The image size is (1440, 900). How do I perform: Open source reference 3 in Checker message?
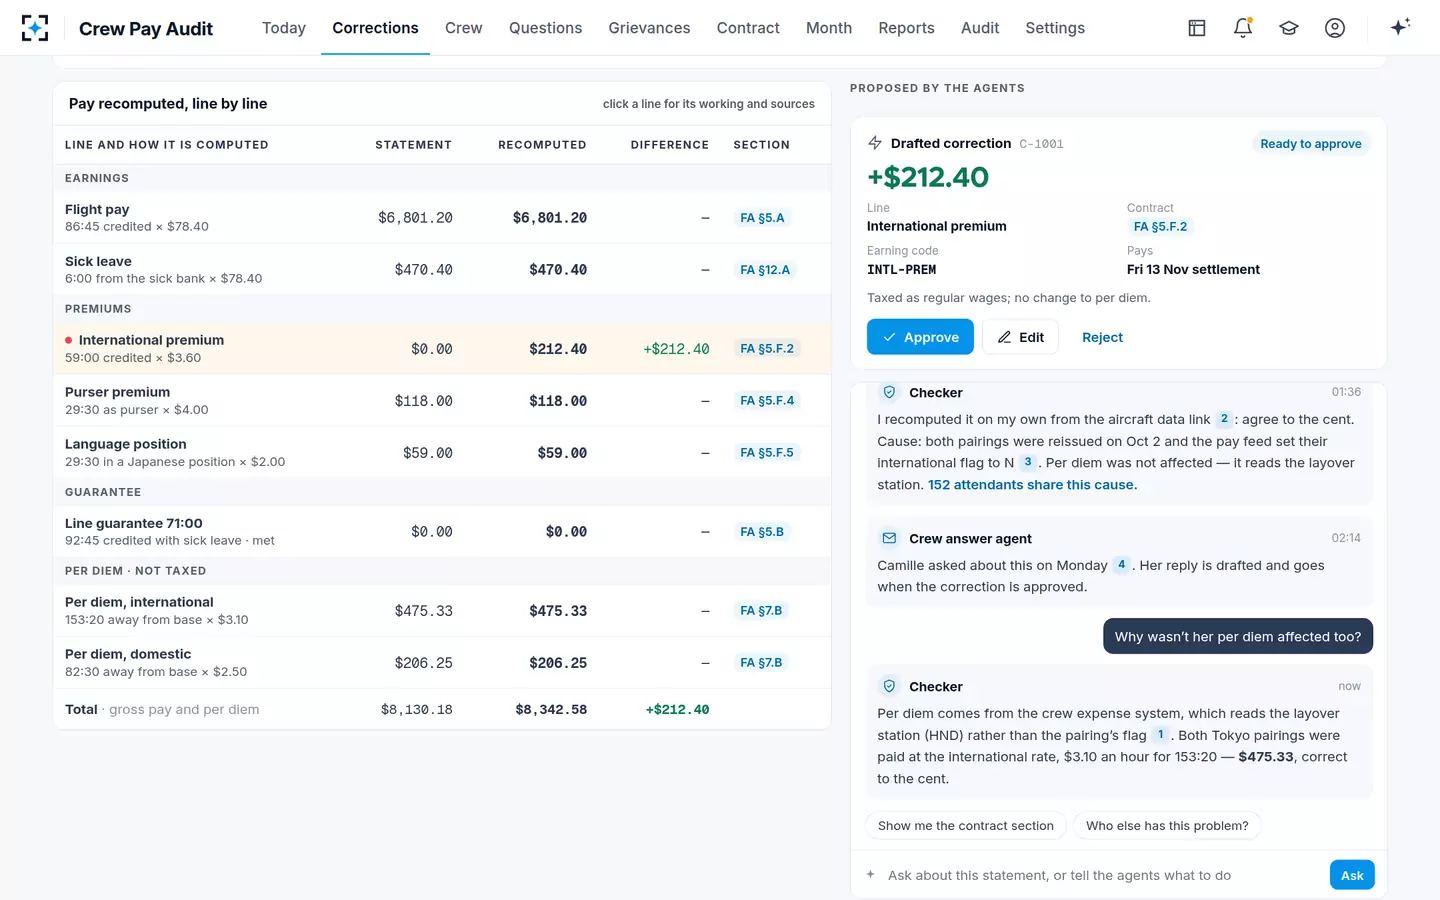(x=1027, y=462)
